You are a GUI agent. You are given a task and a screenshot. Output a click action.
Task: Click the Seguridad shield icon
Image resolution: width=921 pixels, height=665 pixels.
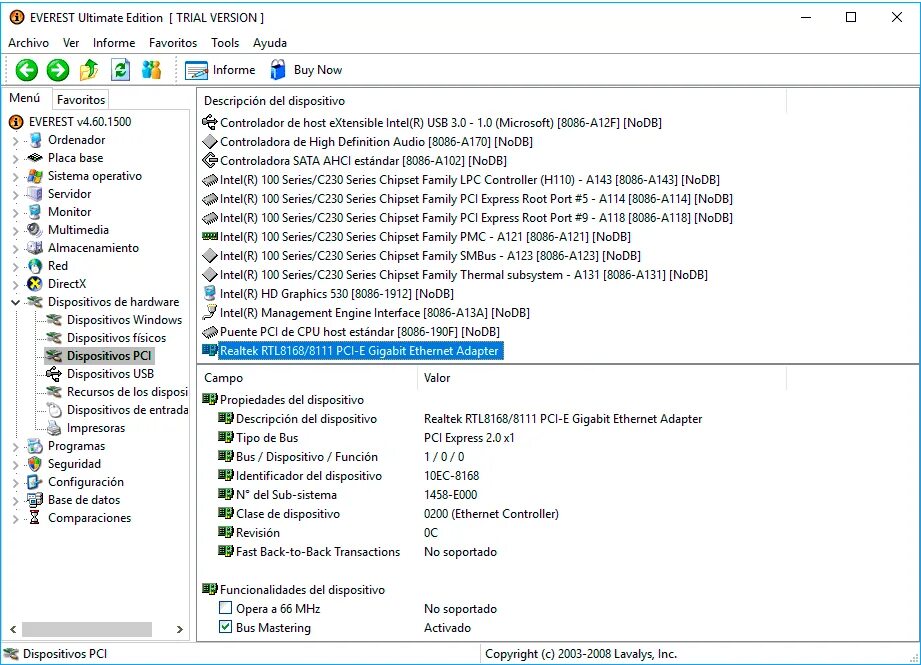(x=35, y=464)
